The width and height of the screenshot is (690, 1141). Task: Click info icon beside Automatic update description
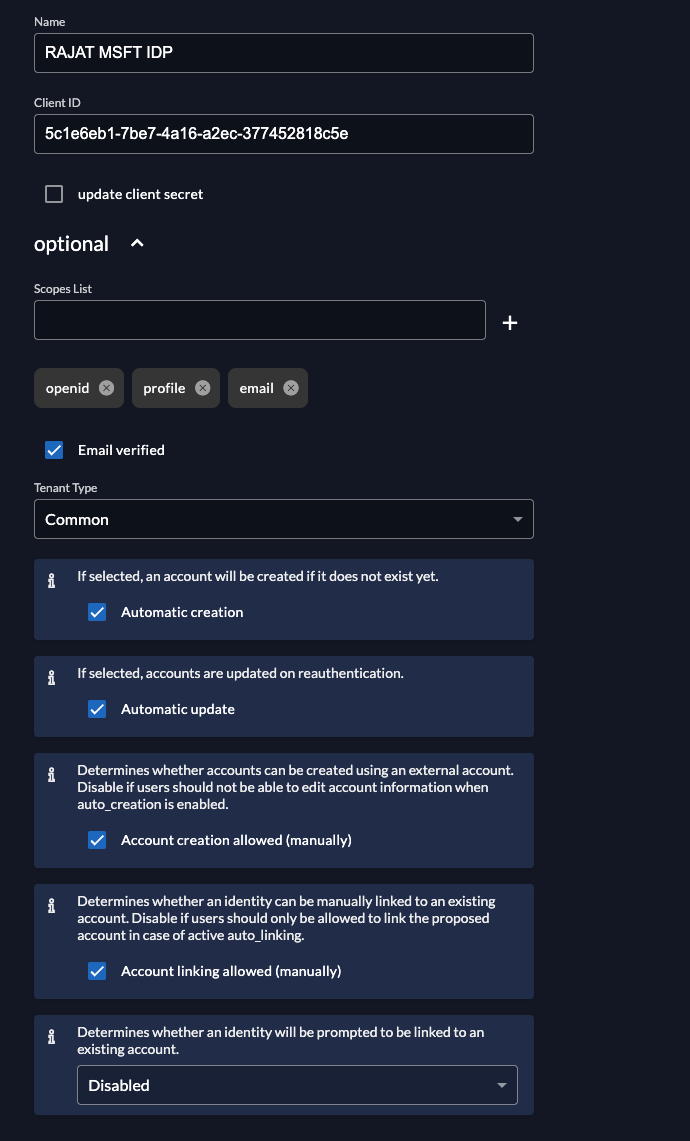(52, 678)
